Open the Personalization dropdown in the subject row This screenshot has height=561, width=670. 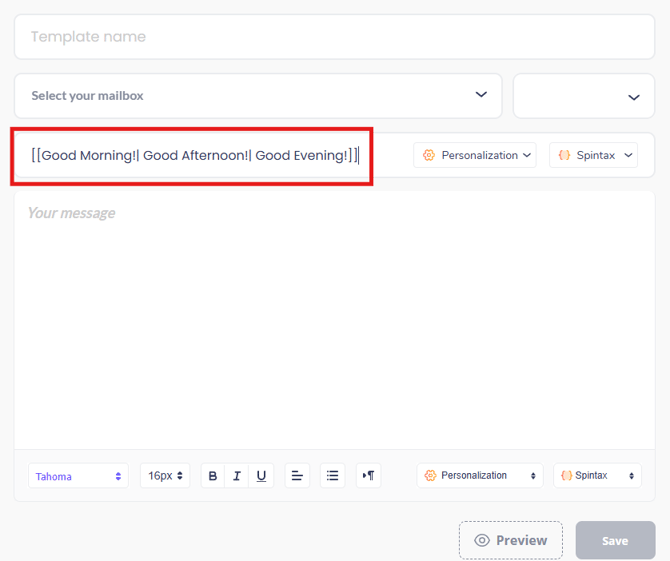476,155
